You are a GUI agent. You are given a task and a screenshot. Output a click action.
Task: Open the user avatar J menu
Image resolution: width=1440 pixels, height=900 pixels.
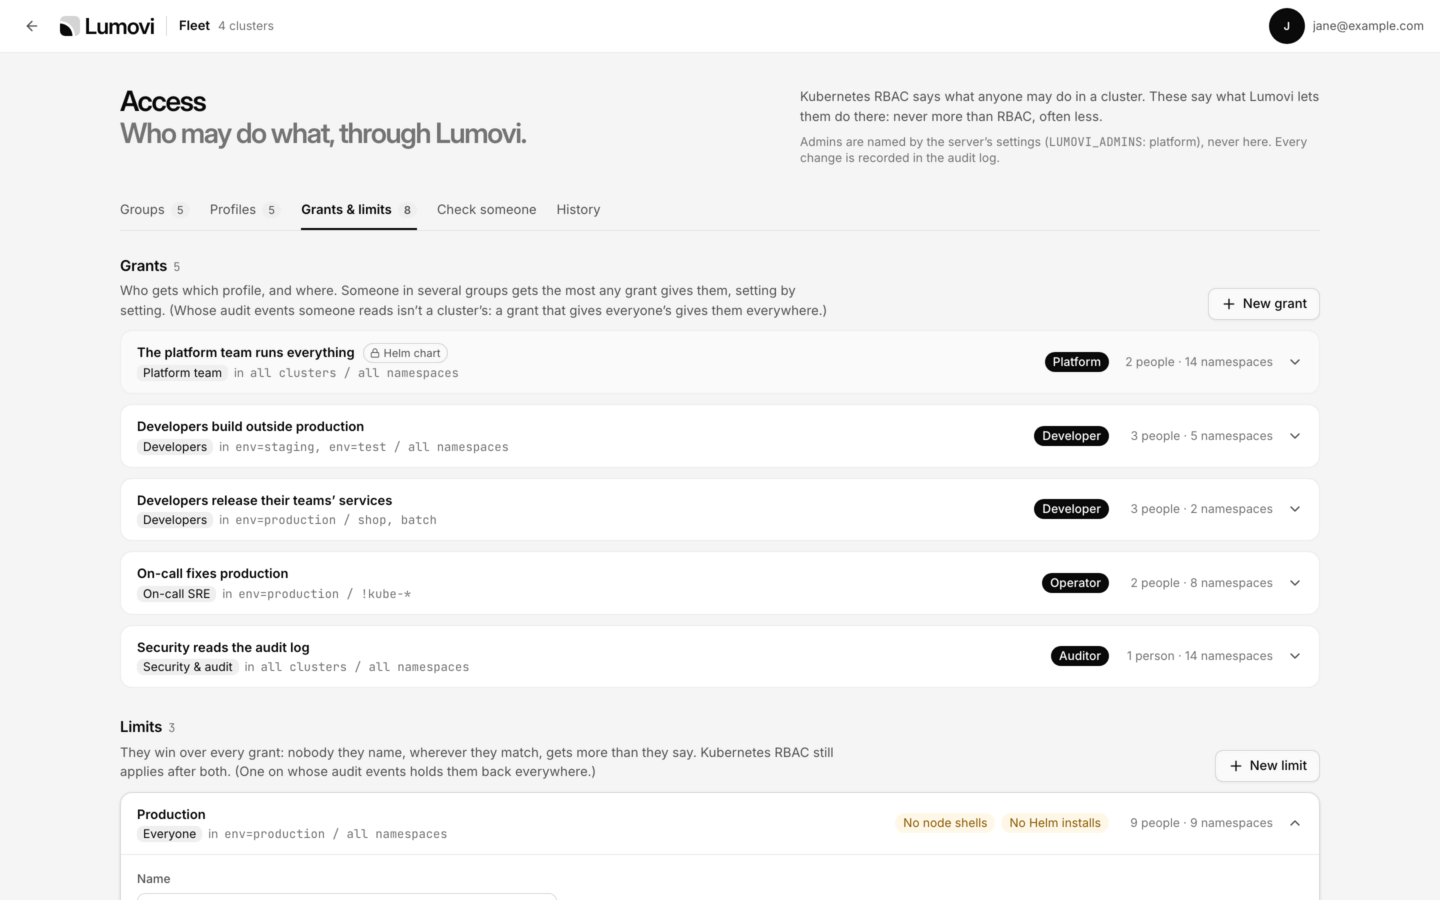click(x=1286, y=26)
